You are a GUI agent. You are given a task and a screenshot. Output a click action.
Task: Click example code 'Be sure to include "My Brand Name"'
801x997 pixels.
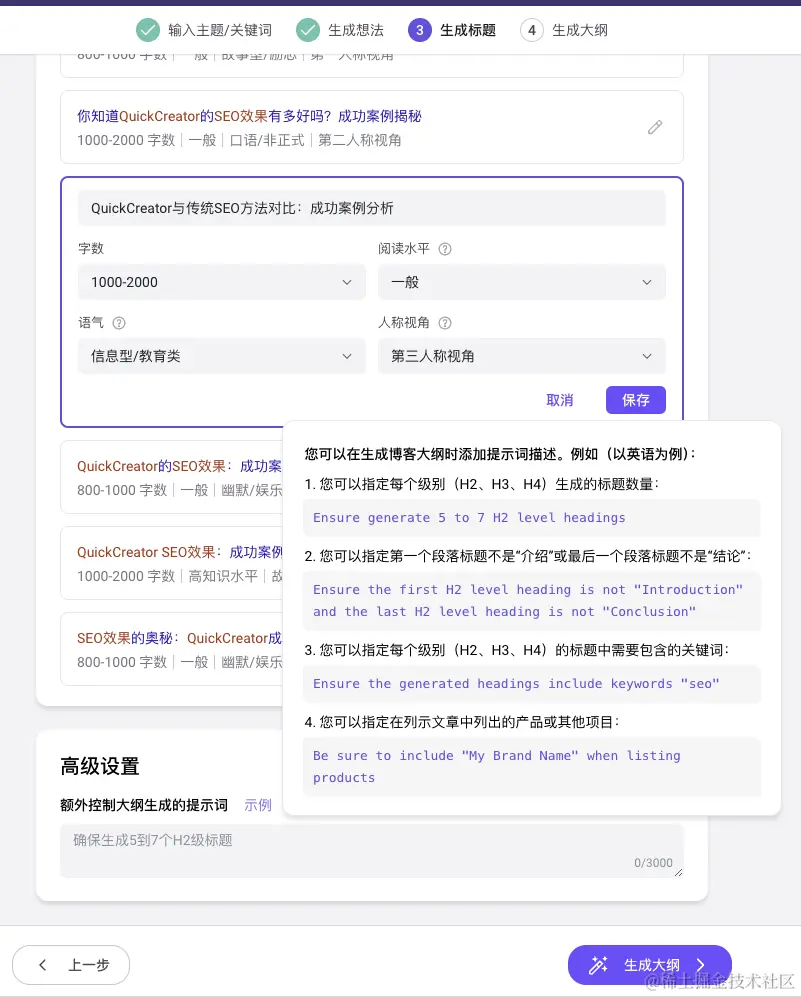click(x=531, y=766)
